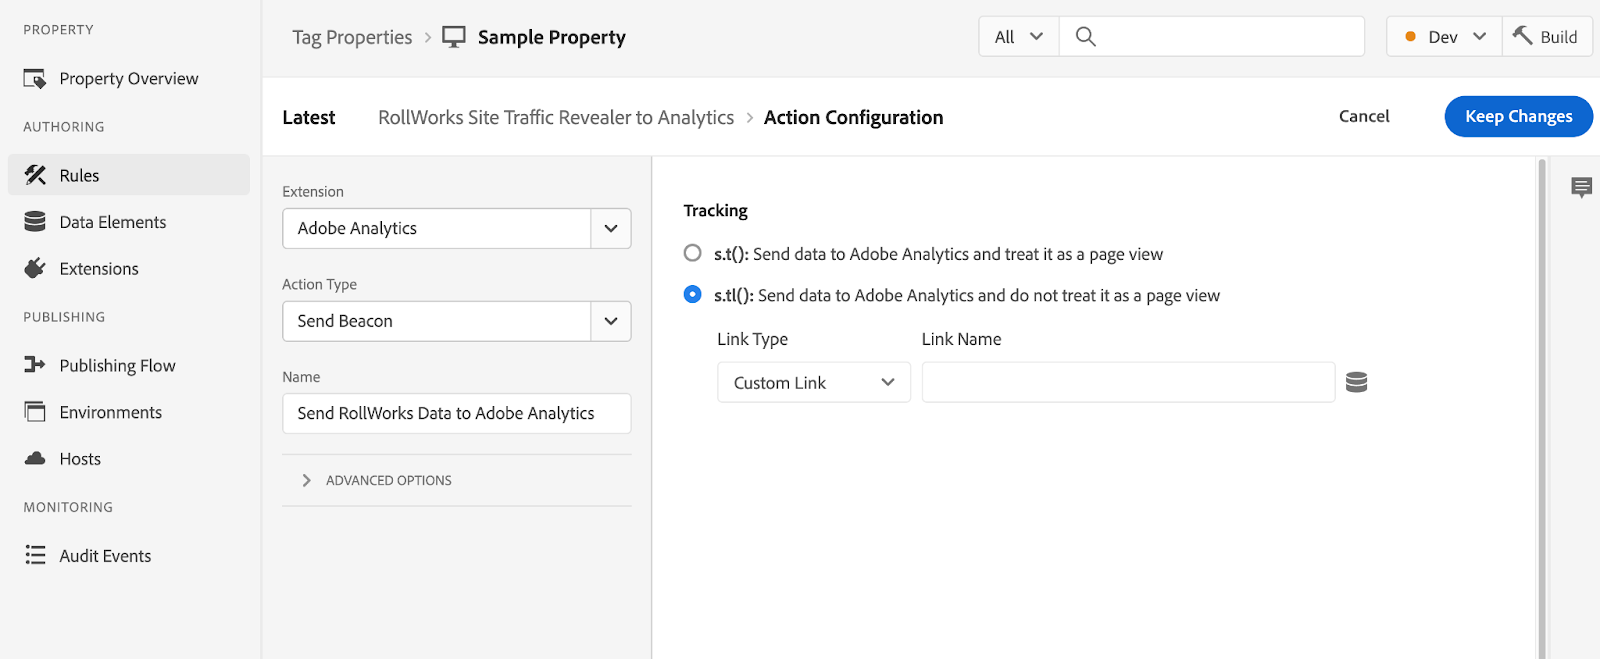Go to Data Elements section

click(x=129, y=222)
